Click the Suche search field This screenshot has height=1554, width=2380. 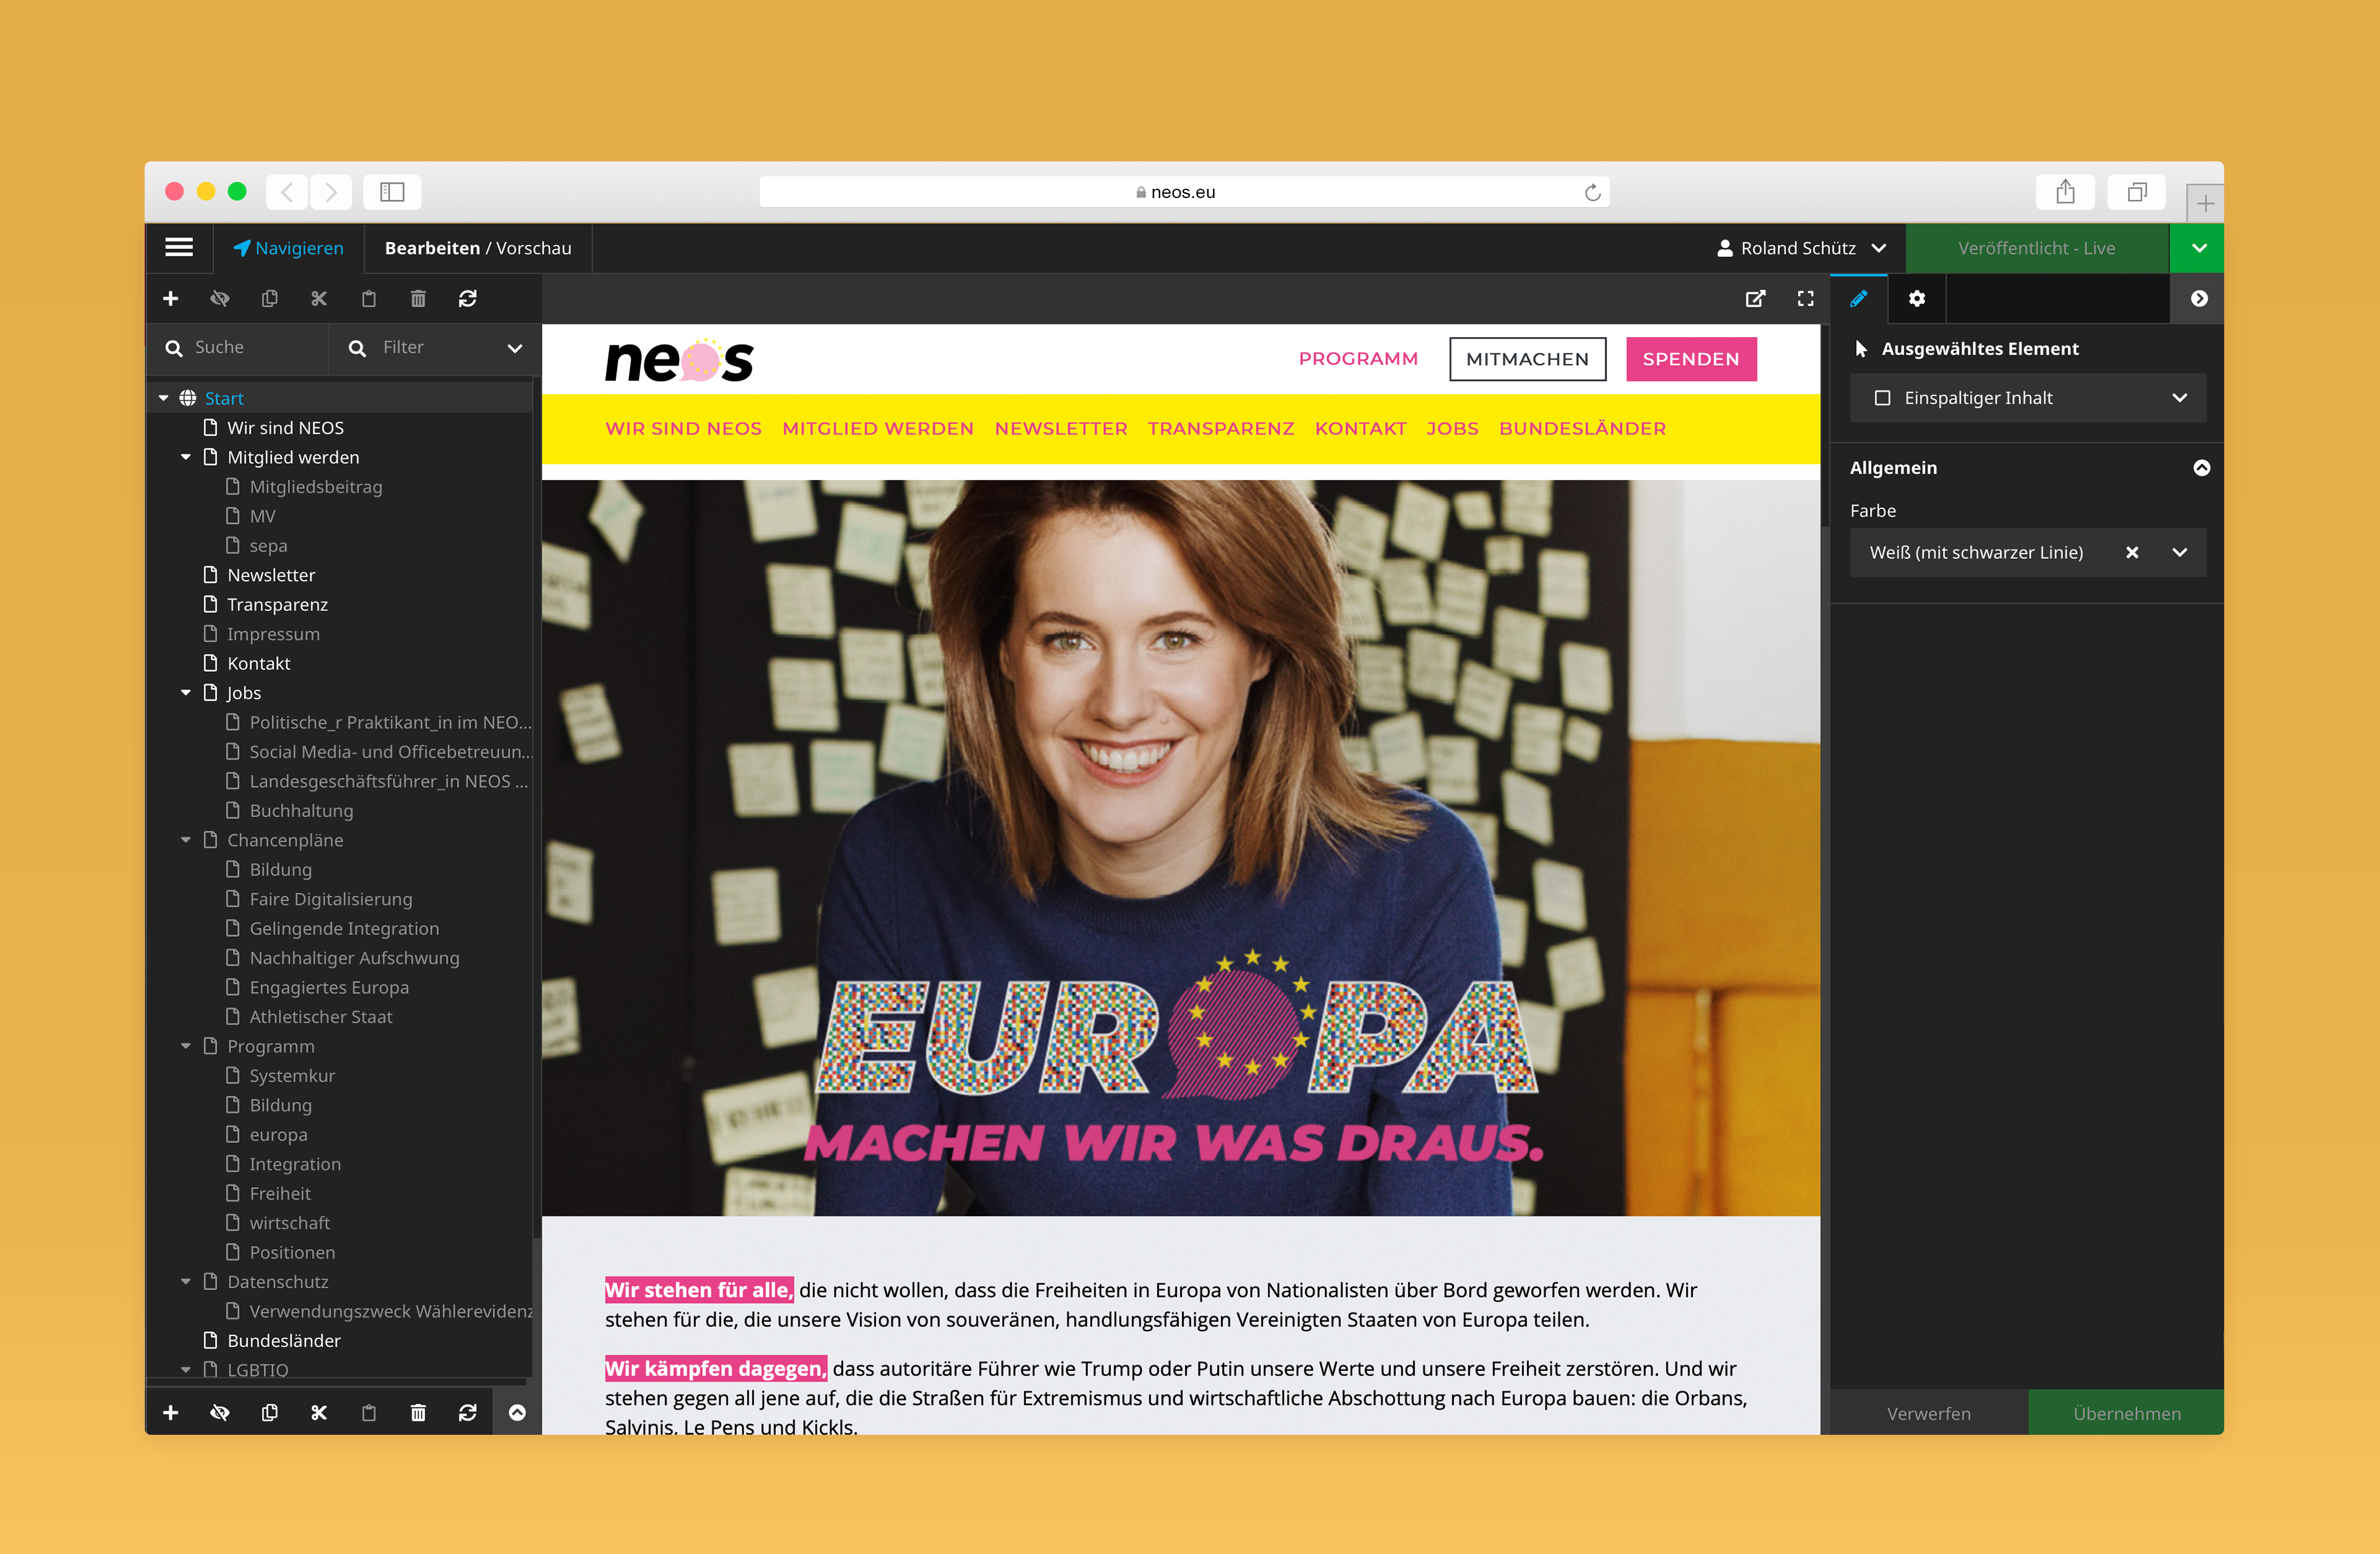pyautogui.click(x=238, y=347)
